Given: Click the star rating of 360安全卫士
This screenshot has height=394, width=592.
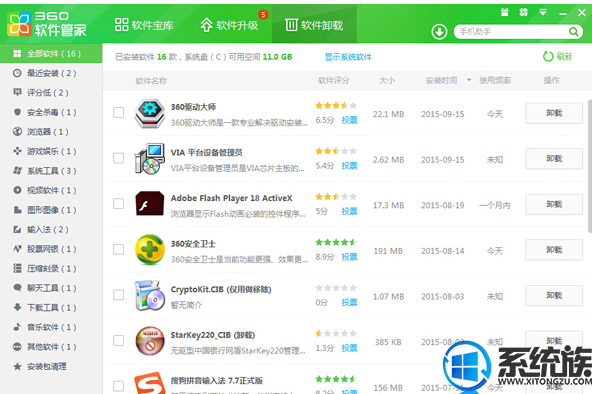Looking at the screenshot, I should [336, 242].
